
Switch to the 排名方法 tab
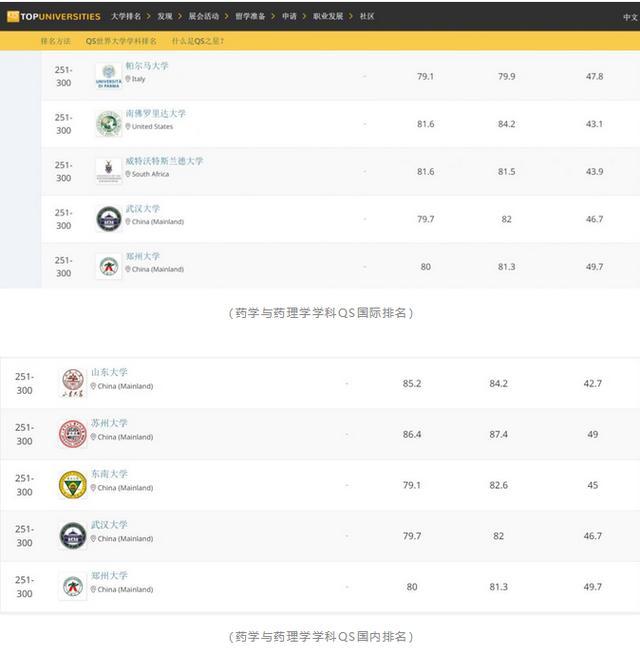pos(56,41)
